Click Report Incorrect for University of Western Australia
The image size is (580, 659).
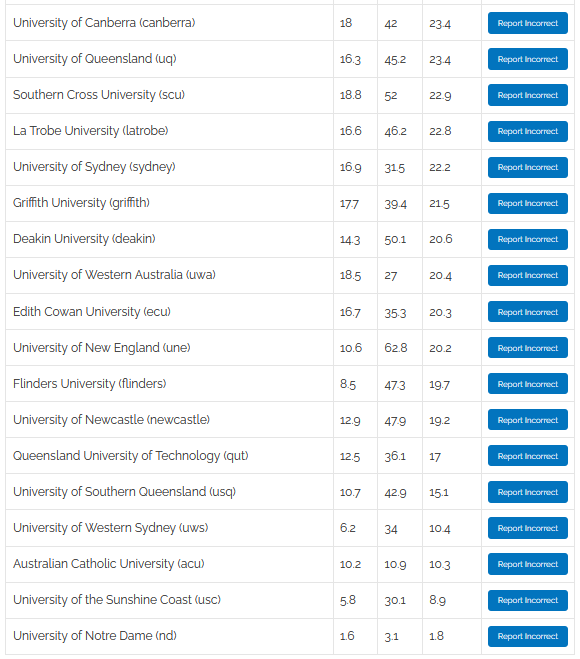point(527,275)
